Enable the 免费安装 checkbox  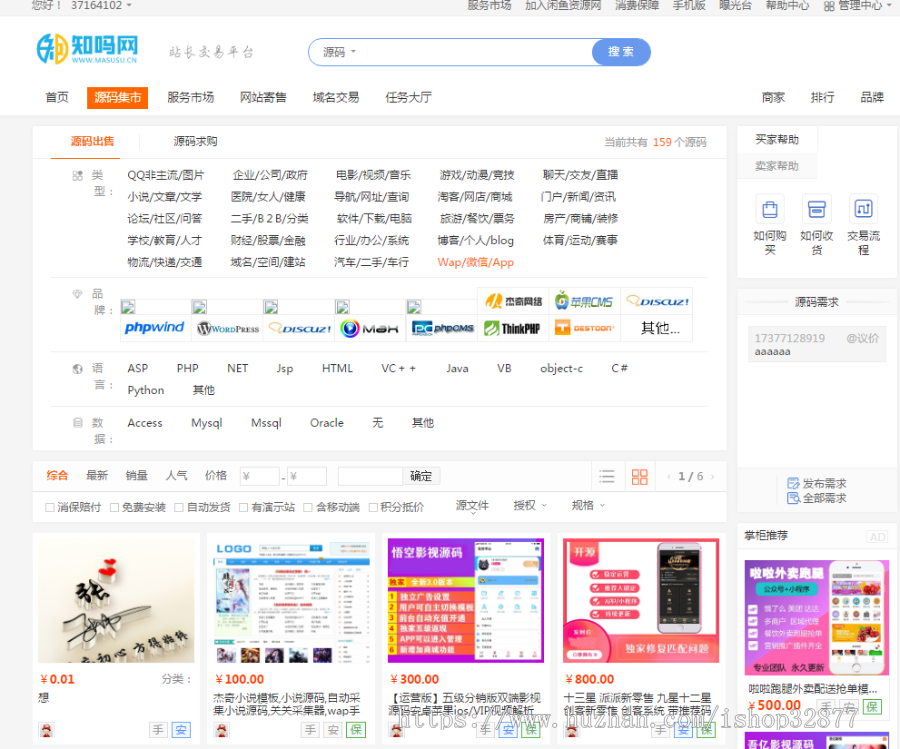coord(115,507)
